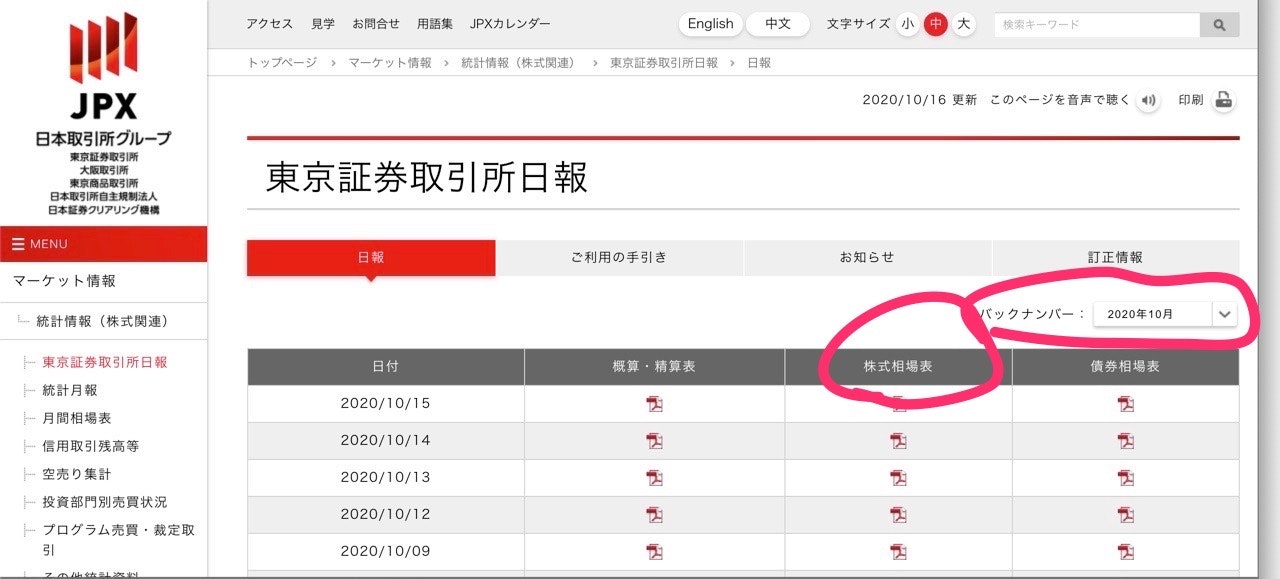The height and width of the screenshot is (579, 1280).
Task: Go to マーケット情報 breadcrumb
Action: tap(390, 63)
